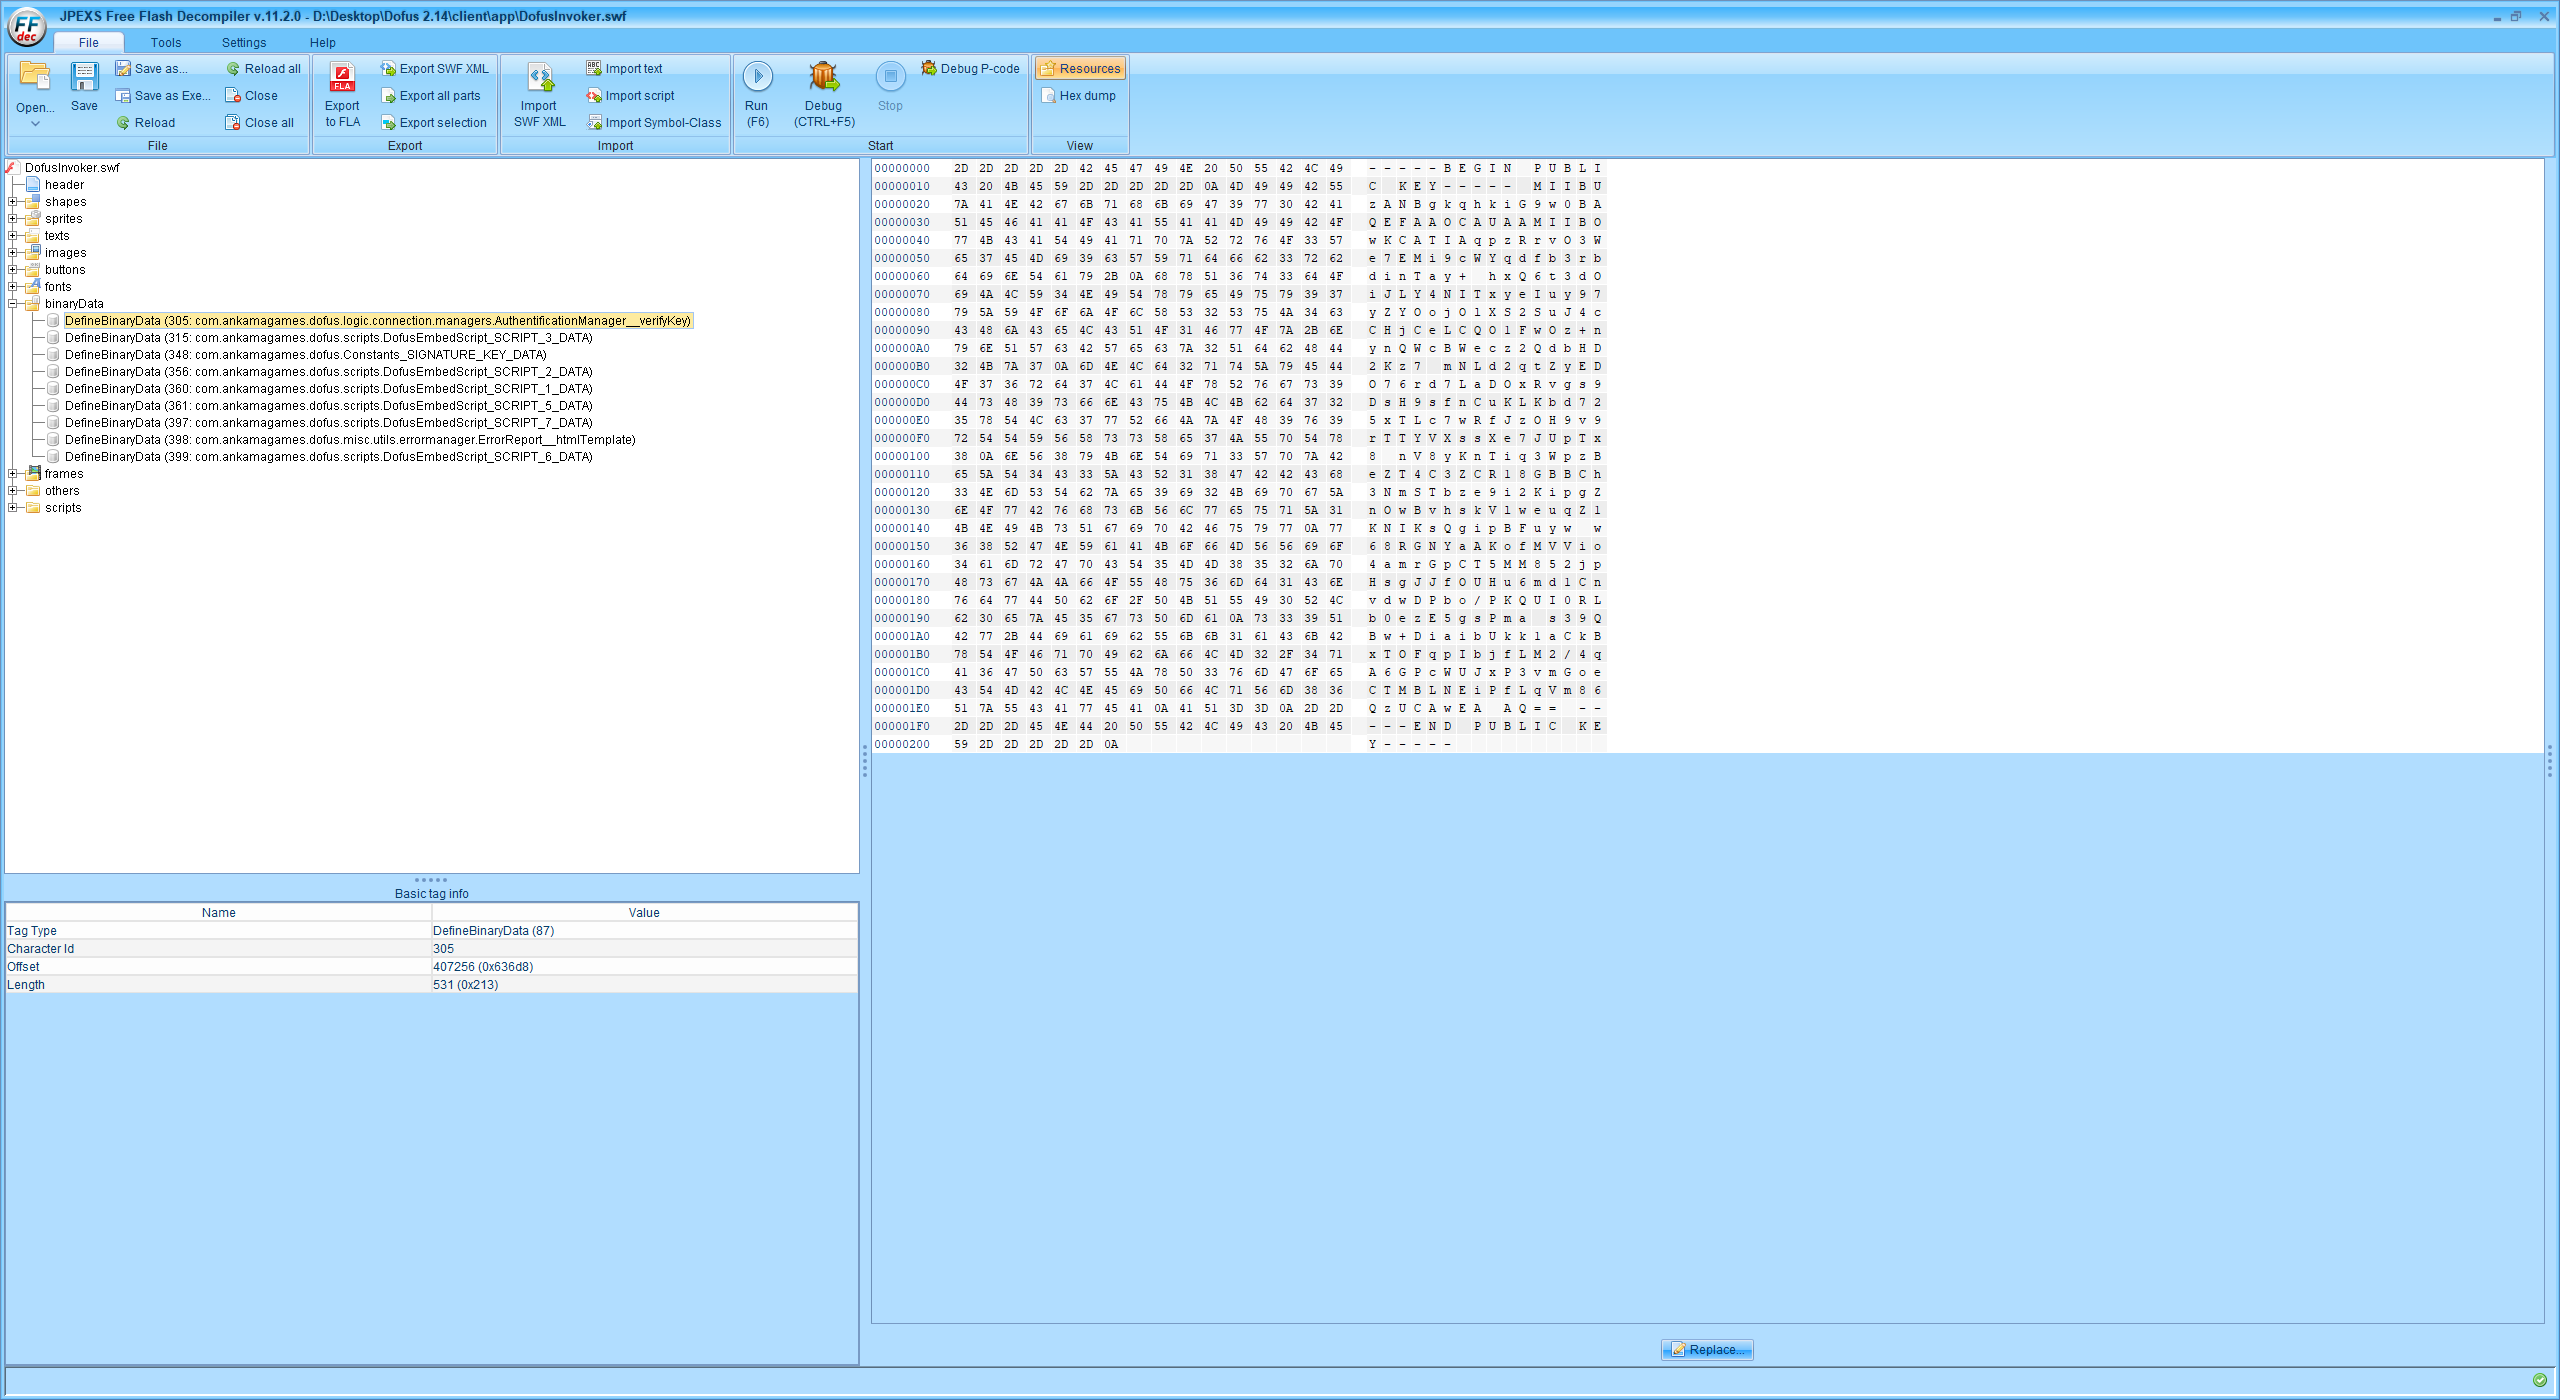Select Debug P-code
Image resolution: width=2560 pixels, height=1400 pixels.
tap(971, 69)
